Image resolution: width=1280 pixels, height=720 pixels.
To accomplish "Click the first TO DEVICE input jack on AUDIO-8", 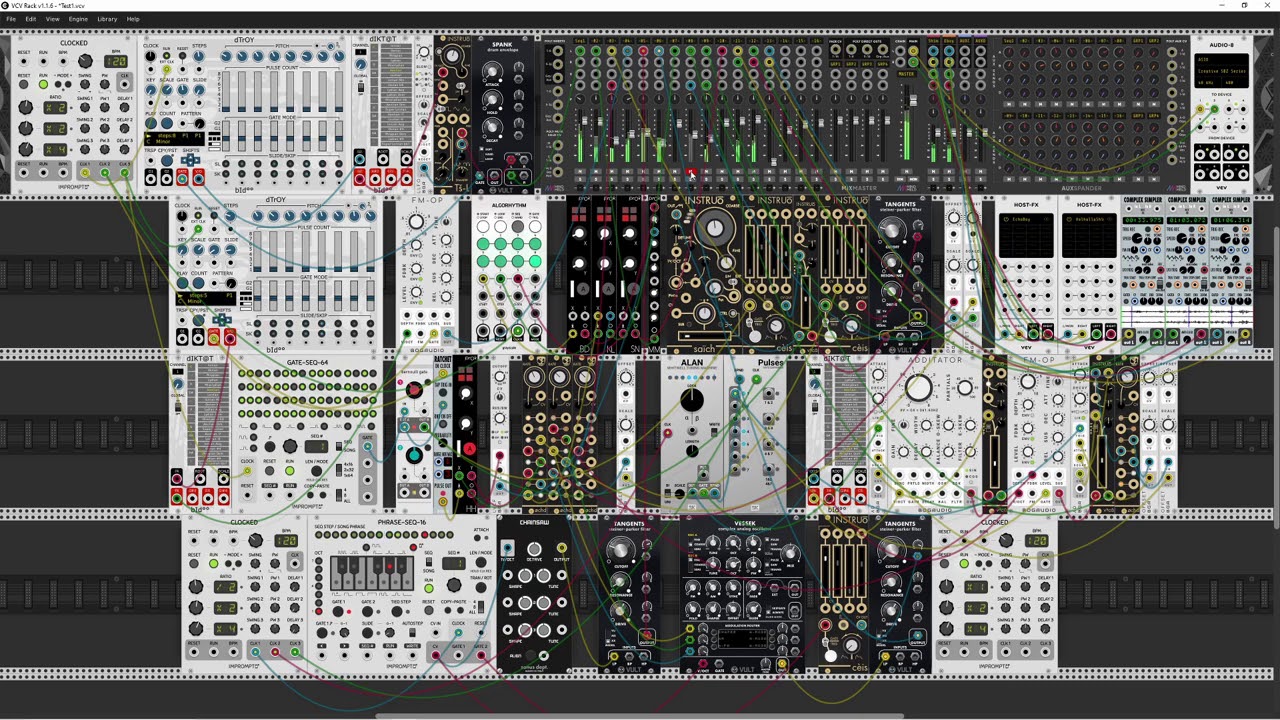I will [x=1200, y=109].
